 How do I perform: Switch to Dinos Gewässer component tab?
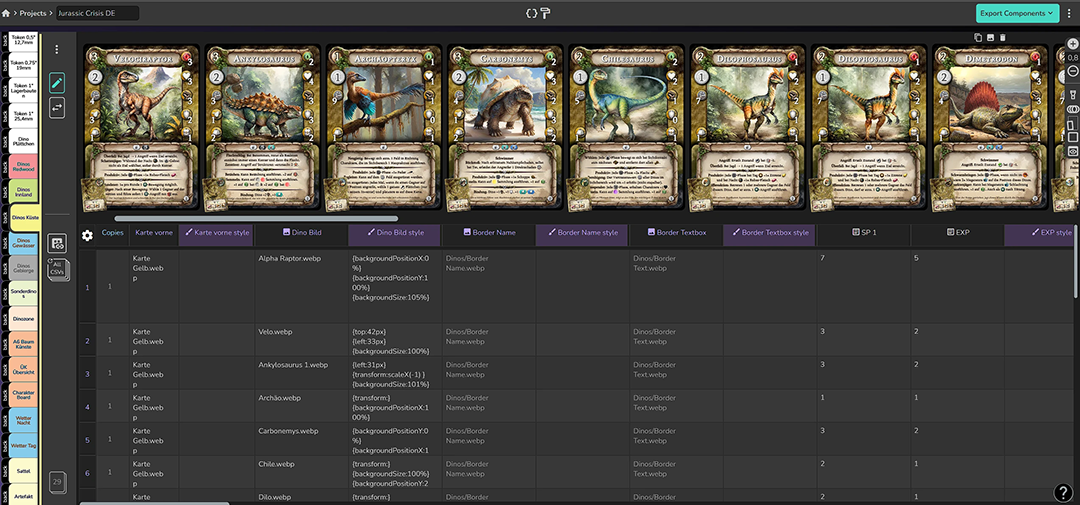click(x=23, y=243)
